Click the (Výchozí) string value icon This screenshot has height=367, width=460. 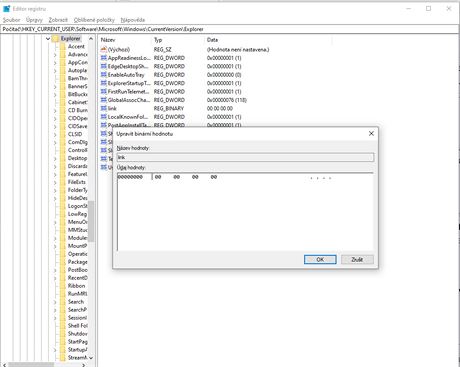pyautogui.click(x=104, y=50)
